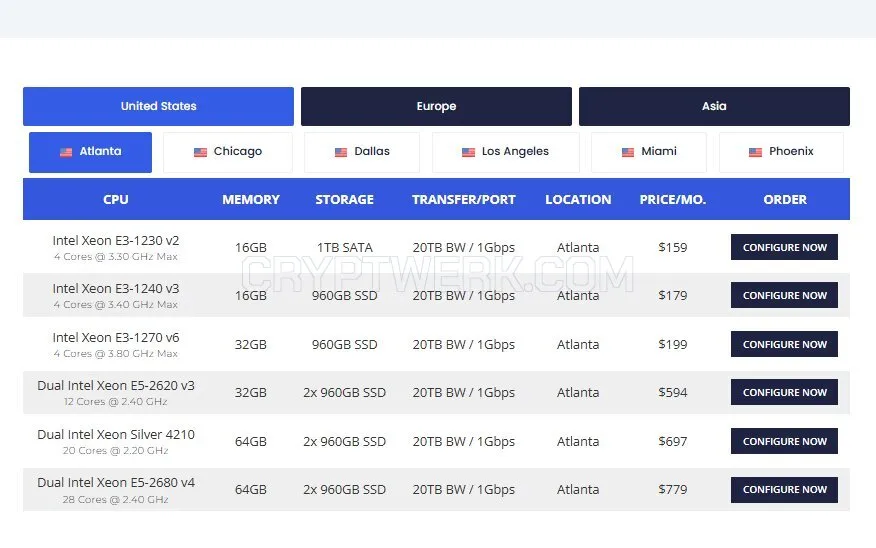This screenshot has width=876, height=548.
Task: Click the Intel Xeon E3-1230 v2 CPU name
Action: pyautogui.click(x=116, y=240)
